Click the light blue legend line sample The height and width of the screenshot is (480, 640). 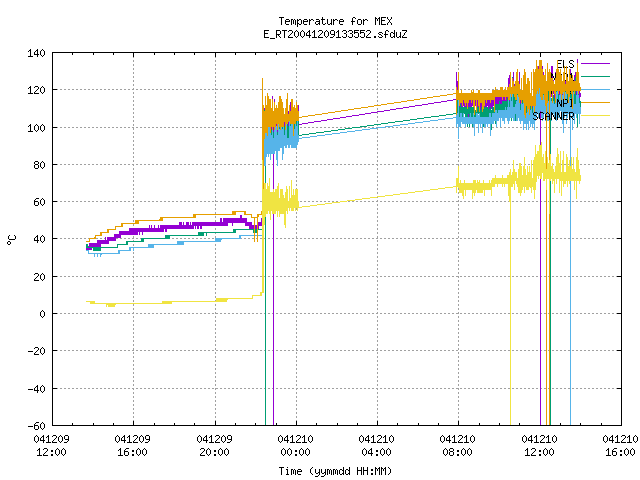coord(595,90)
